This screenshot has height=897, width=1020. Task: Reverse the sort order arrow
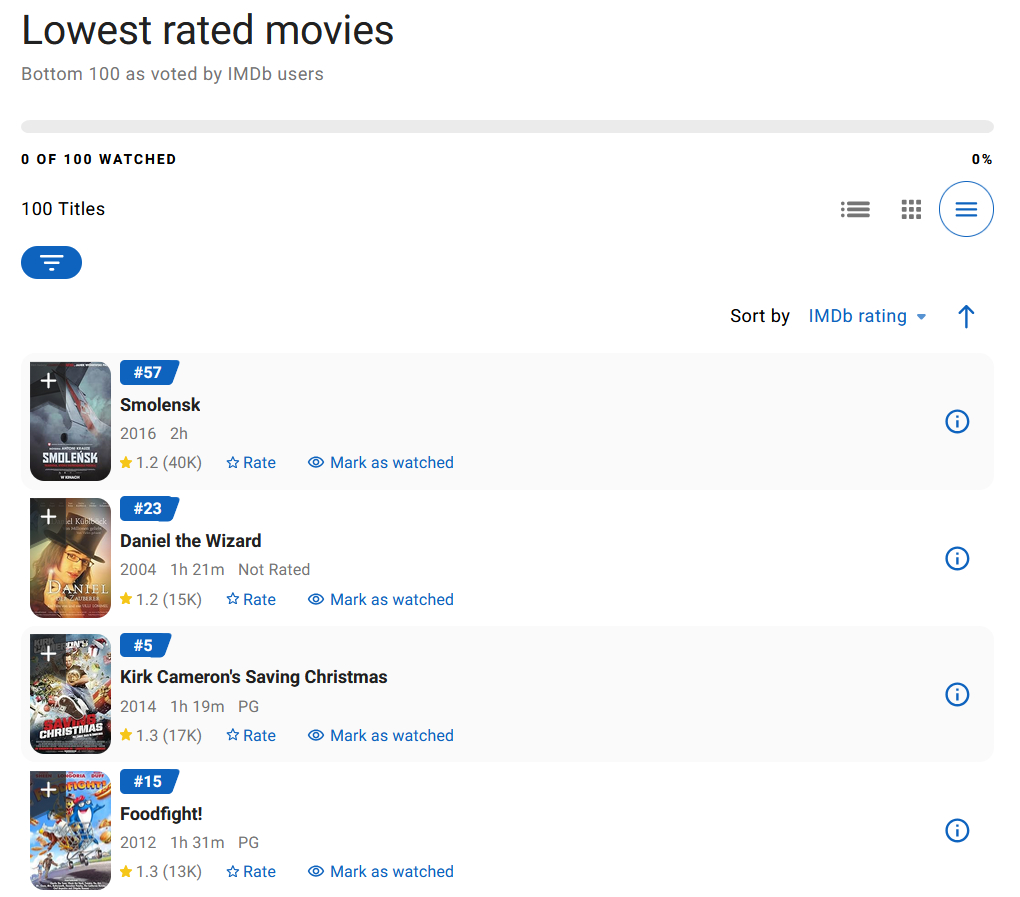(x=966, y=317)
